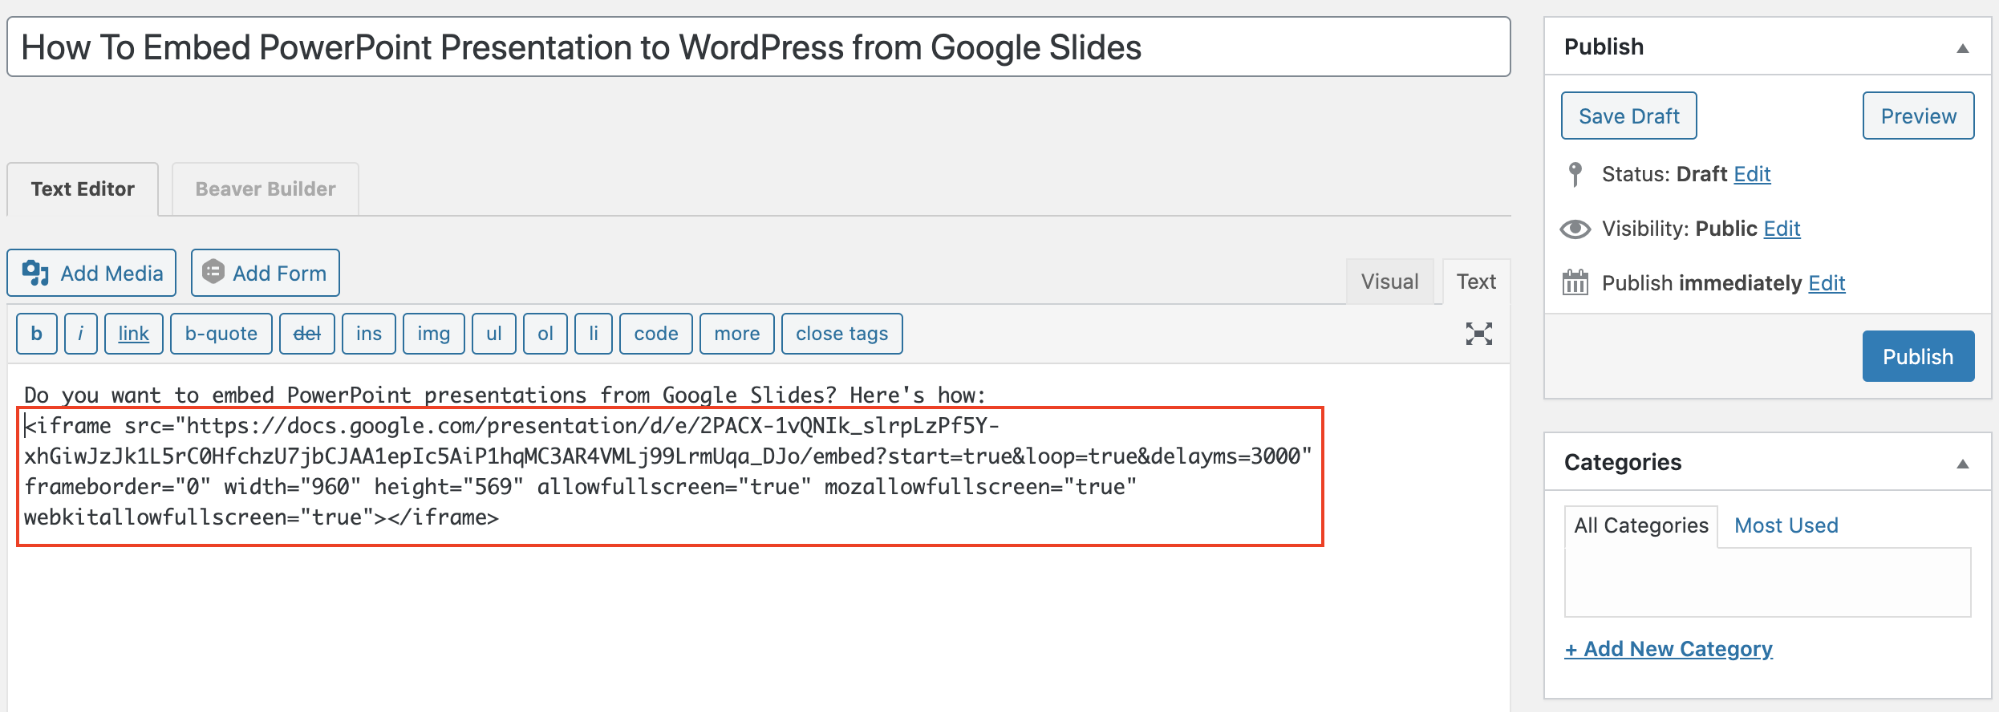The image size is (1999, 713).
Task: Insert italic tag with i button
Action: [80, 334]
